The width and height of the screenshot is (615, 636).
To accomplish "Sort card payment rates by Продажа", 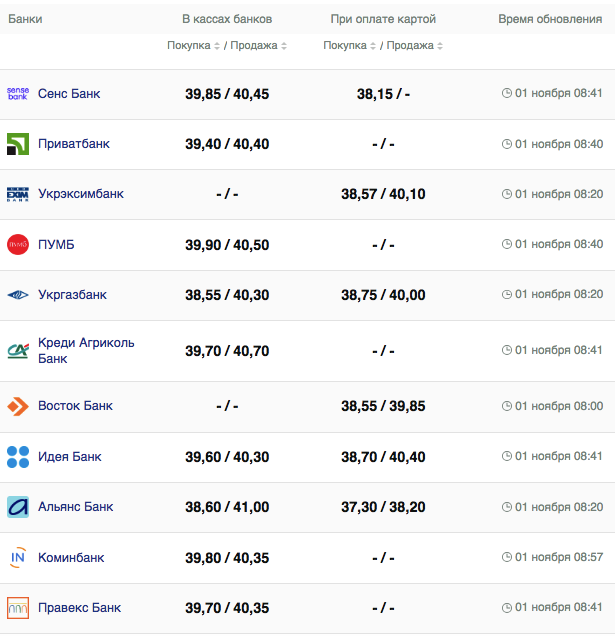I will pos(415,46).
